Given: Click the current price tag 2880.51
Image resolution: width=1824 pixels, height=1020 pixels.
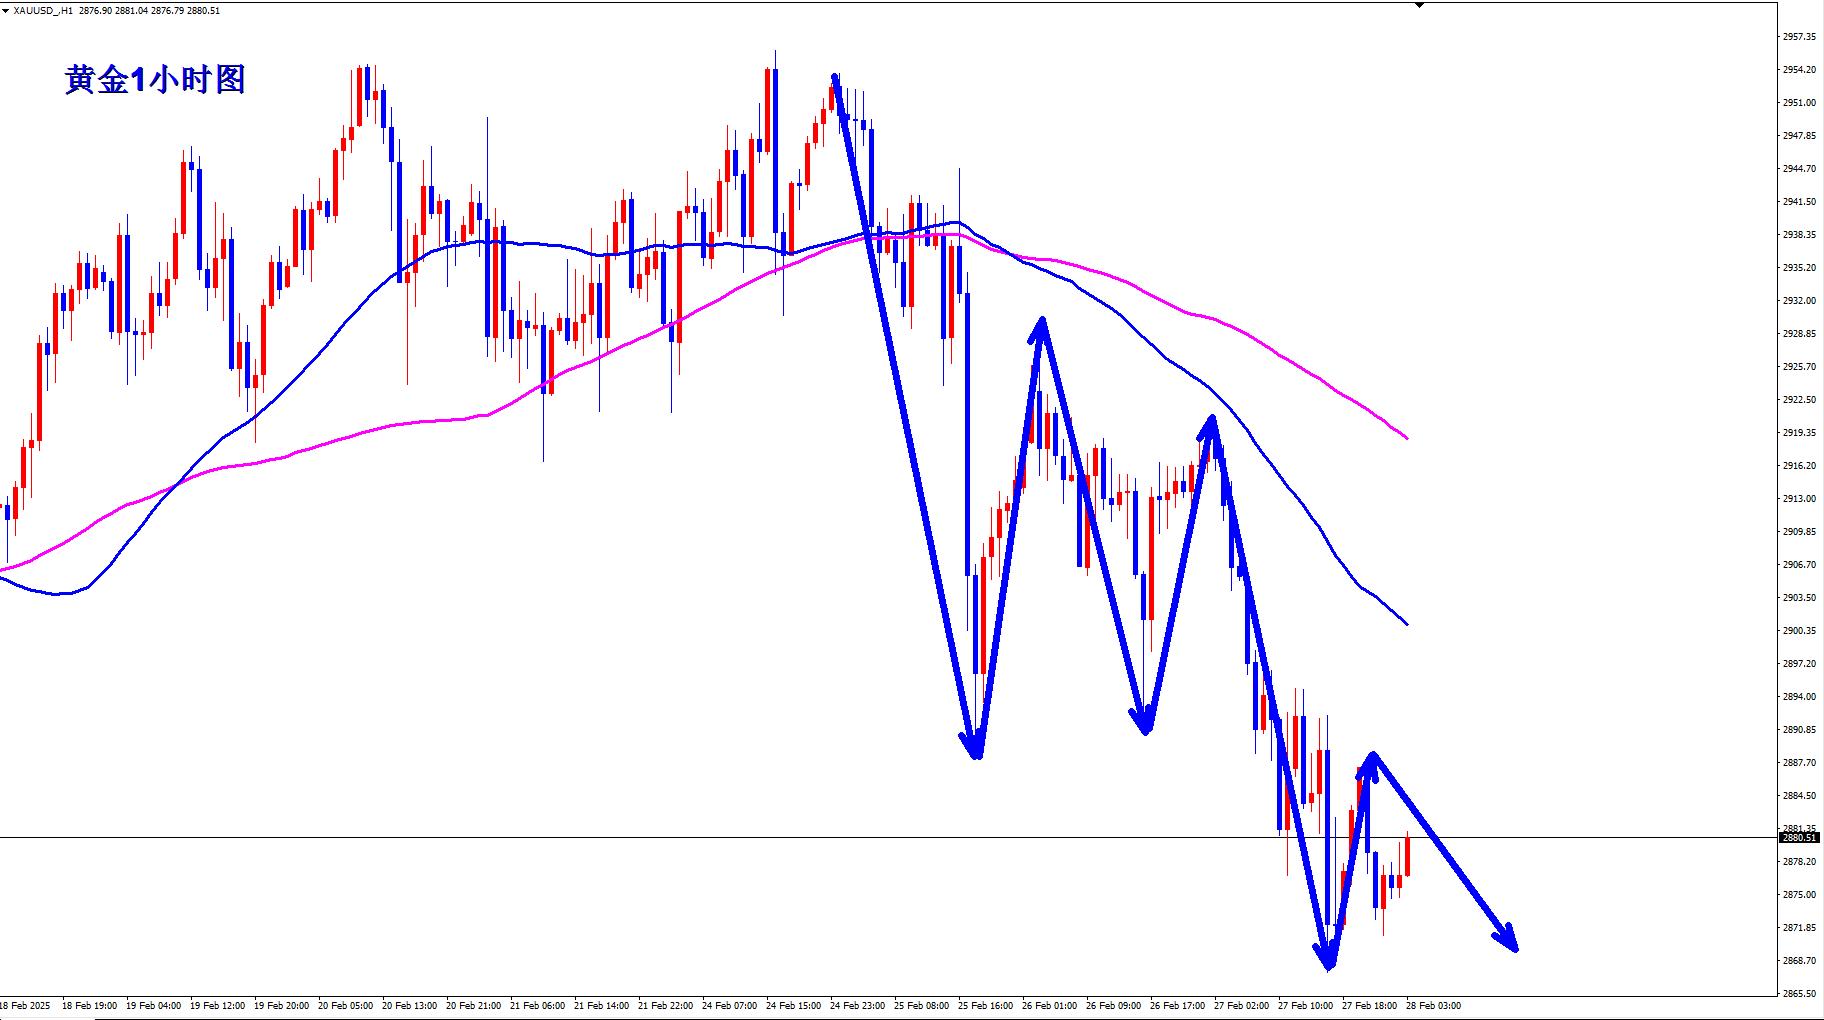Looking at the screenshot, I should click(1800, 838).
